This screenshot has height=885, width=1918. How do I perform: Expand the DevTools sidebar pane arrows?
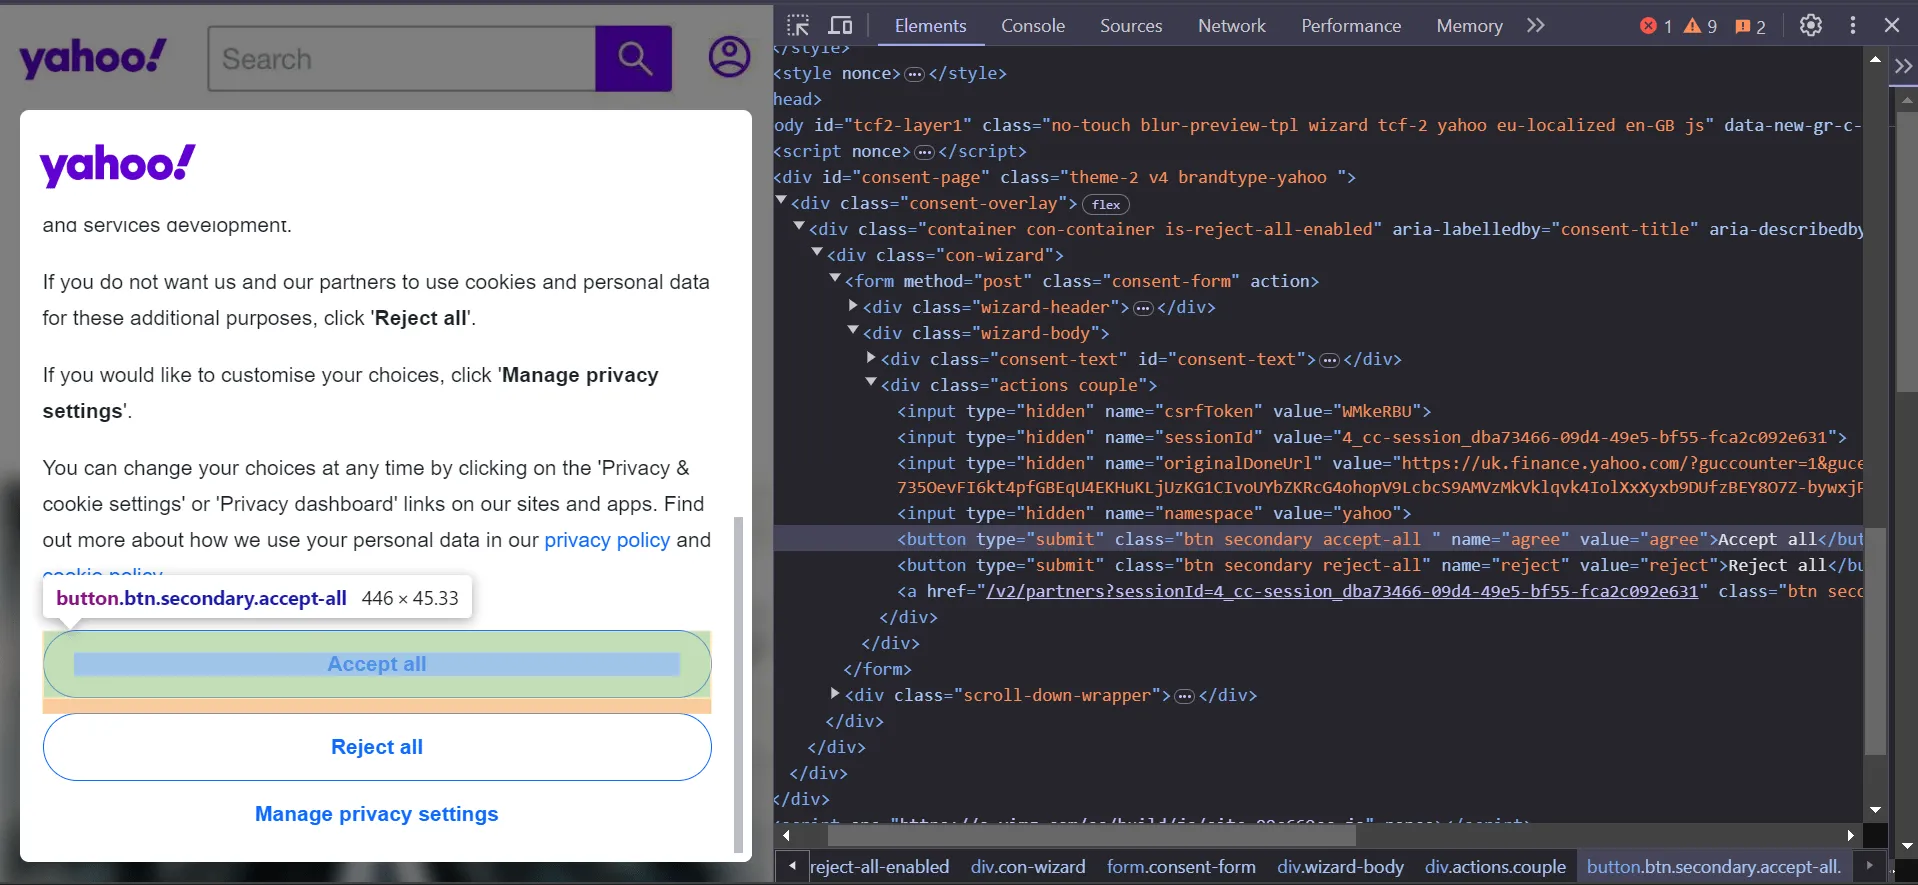[1903, 66]
